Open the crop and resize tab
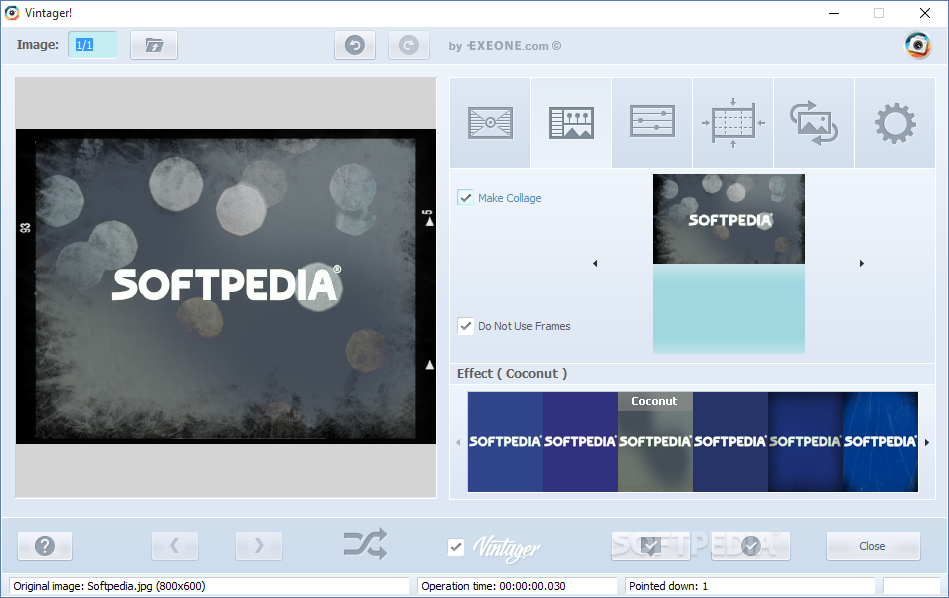This screenshot has height=598, width=949. point(733,123)
